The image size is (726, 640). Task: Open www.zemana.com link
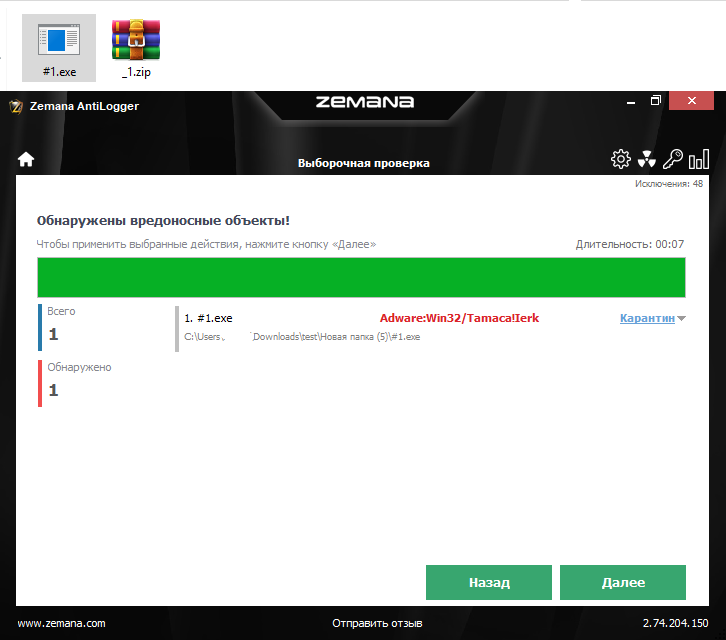pyautogui.click(x=62, y=623)
